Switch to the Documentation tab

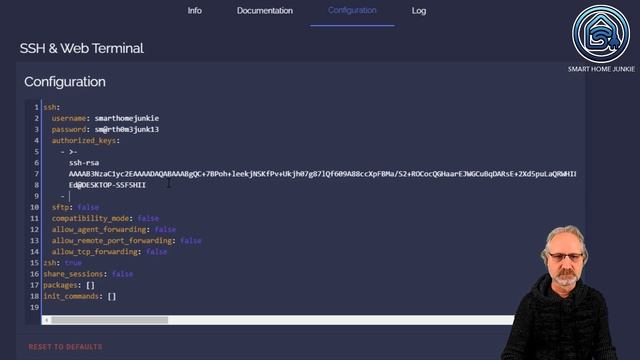coord(264,11)
